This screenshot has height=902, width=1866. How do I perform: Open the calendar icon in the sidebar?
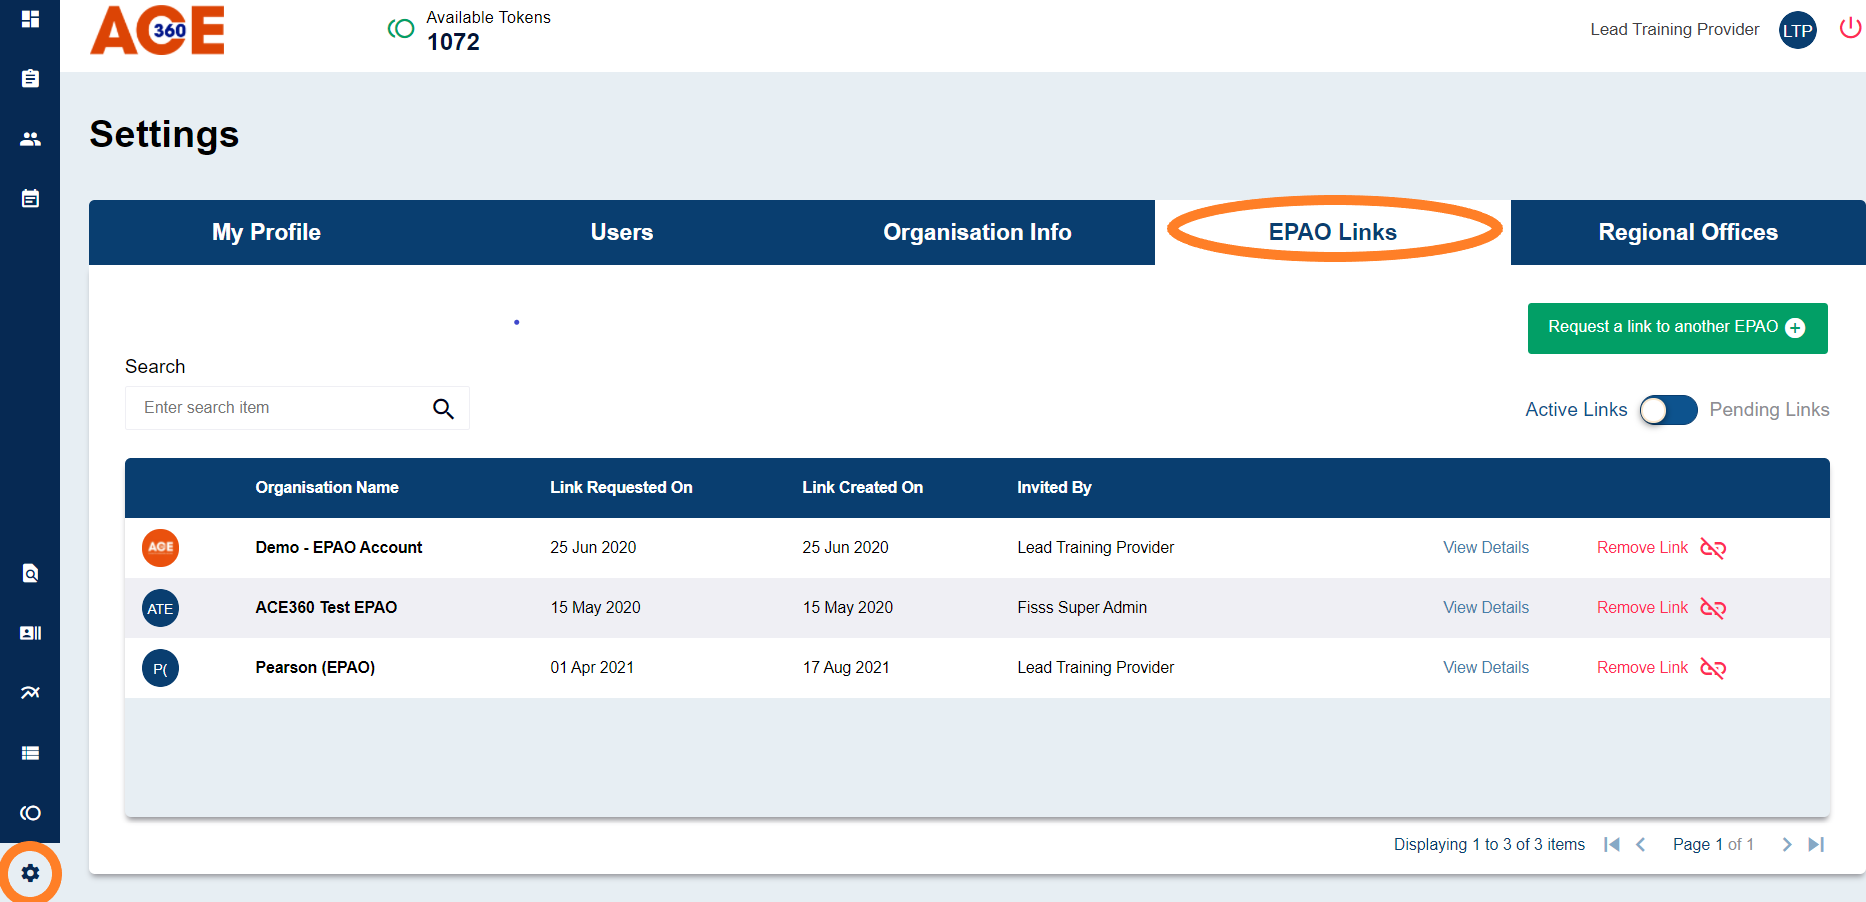click(29, 198)
